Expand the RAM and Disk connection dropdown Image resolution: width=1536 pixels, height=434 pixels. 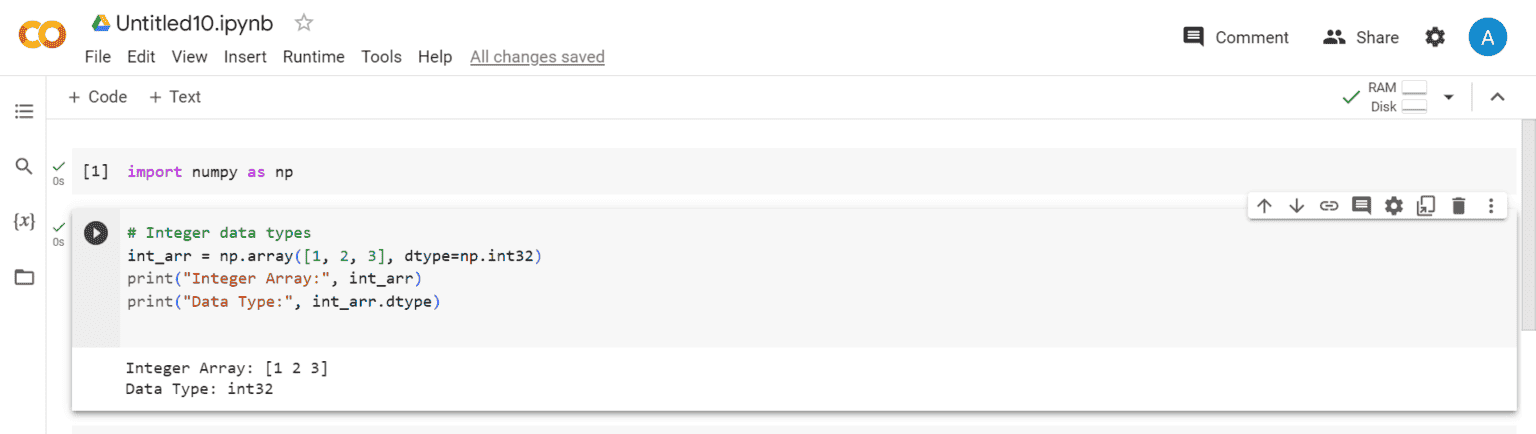[x=1448, y=97]
